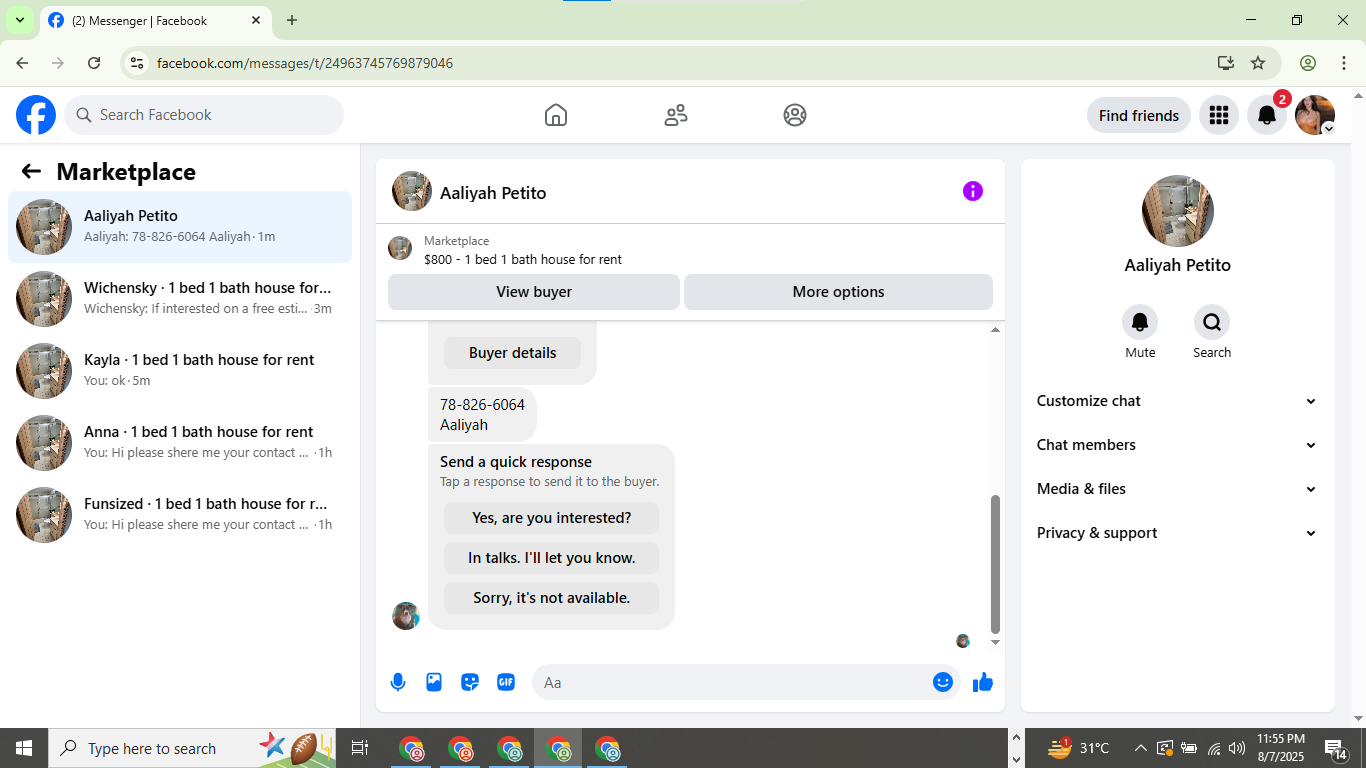
Task: Click the browser address bar URL
Action: pos(305,63)
